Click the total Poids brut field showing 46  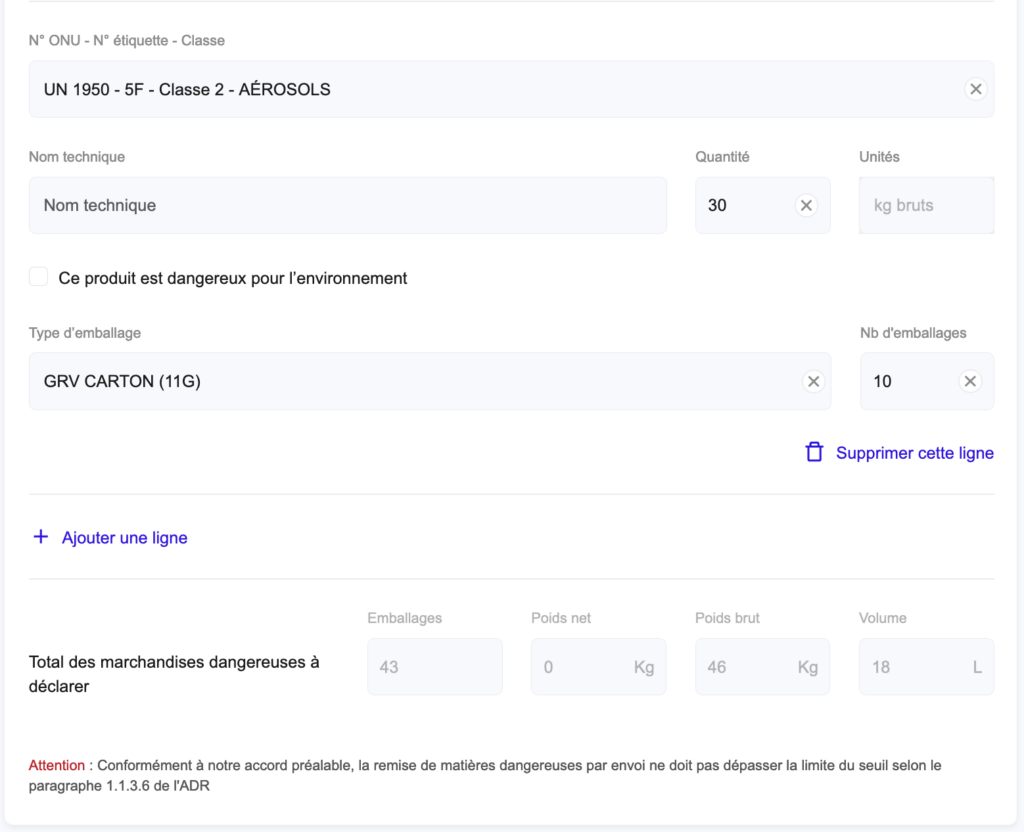coord(761,666)
